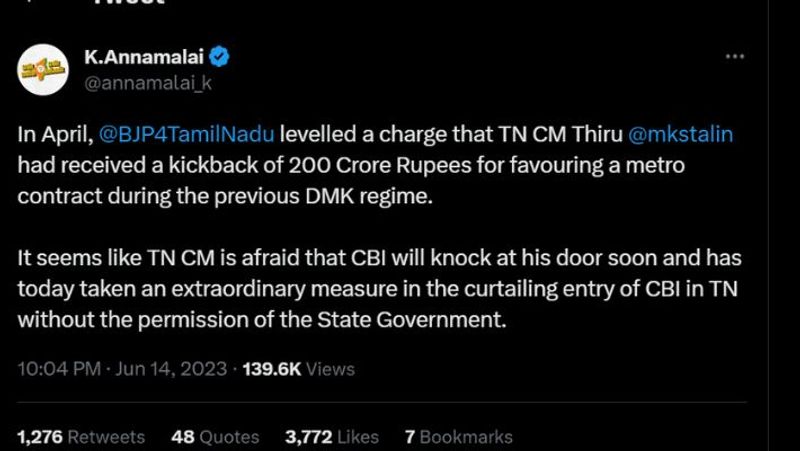
Task: Click the line mentioning 200 Crore Rupees
Action: pyautogui.click(x=350, y=164)
